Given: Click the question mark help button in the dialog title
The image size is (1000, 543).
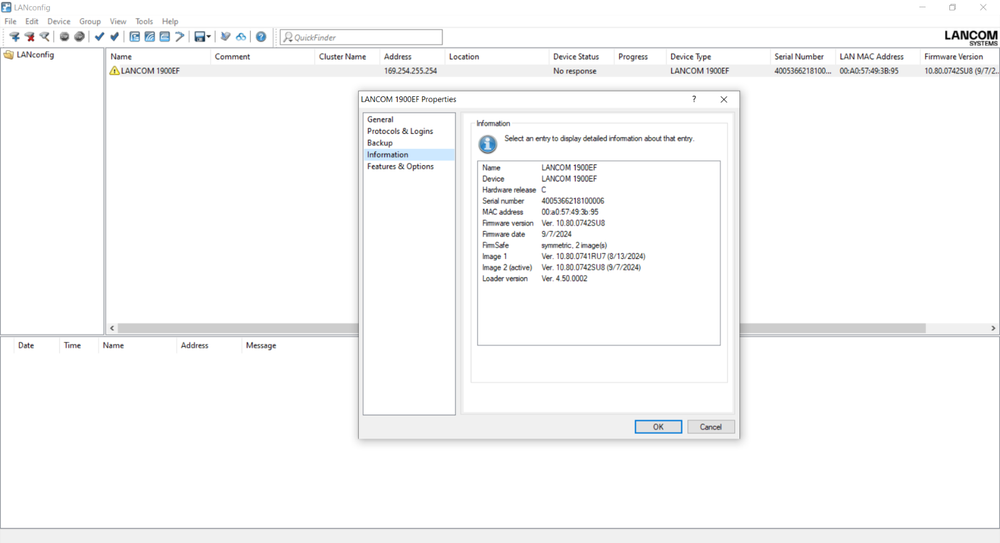Looking at the screenshot, I should (x=694, y=99).
